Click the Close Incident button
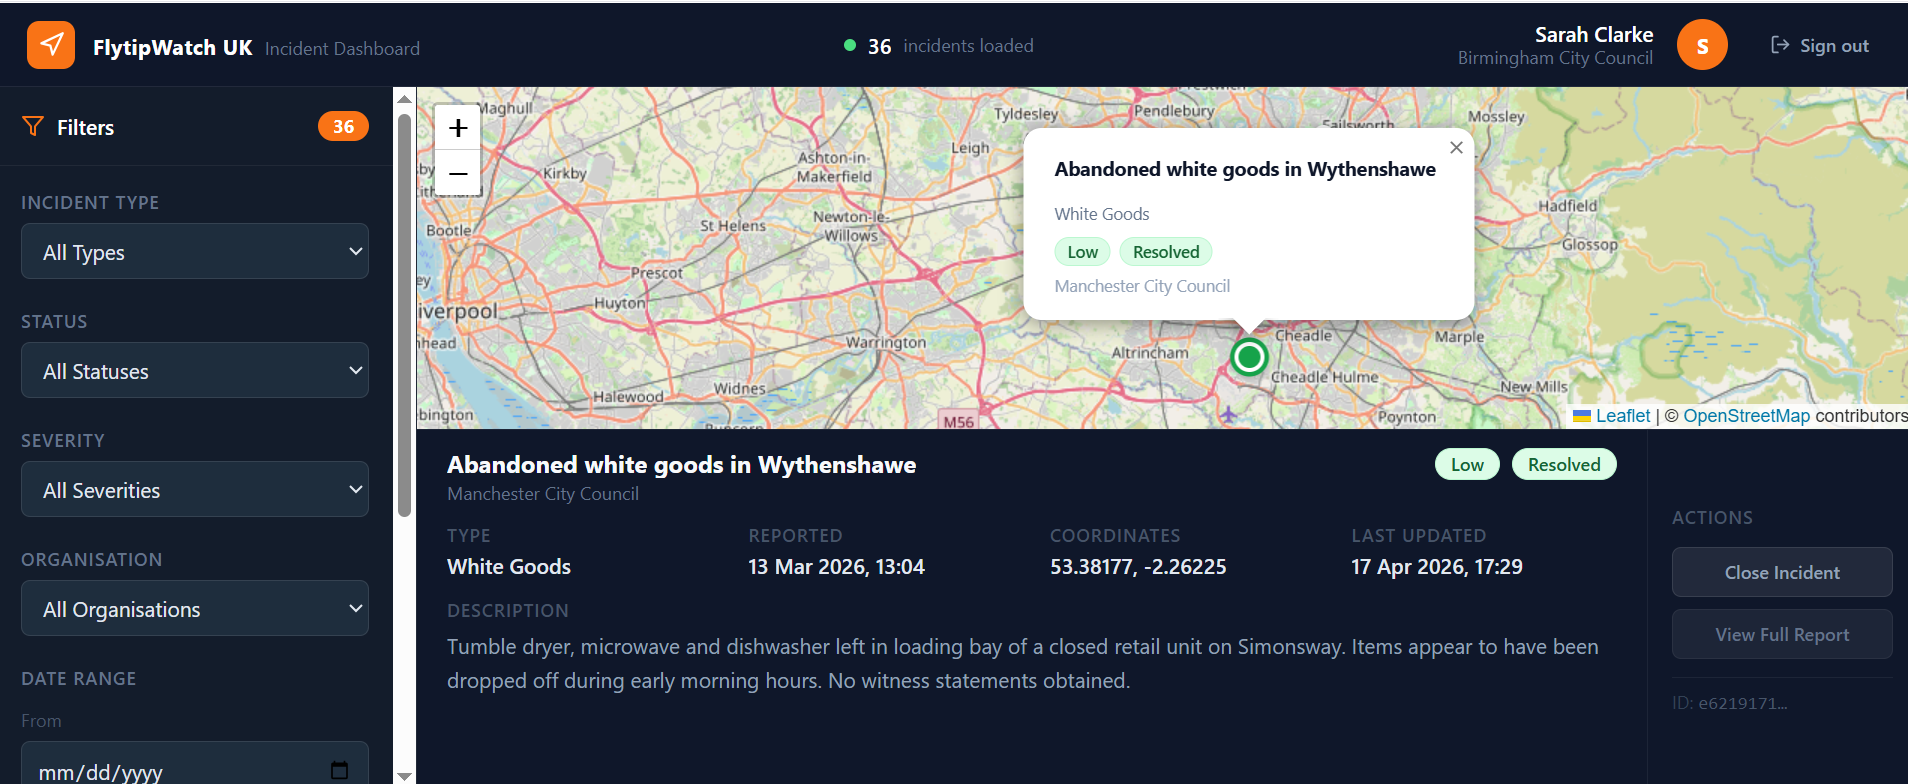The image size is (1908, 784). [x=1782, y=572]
